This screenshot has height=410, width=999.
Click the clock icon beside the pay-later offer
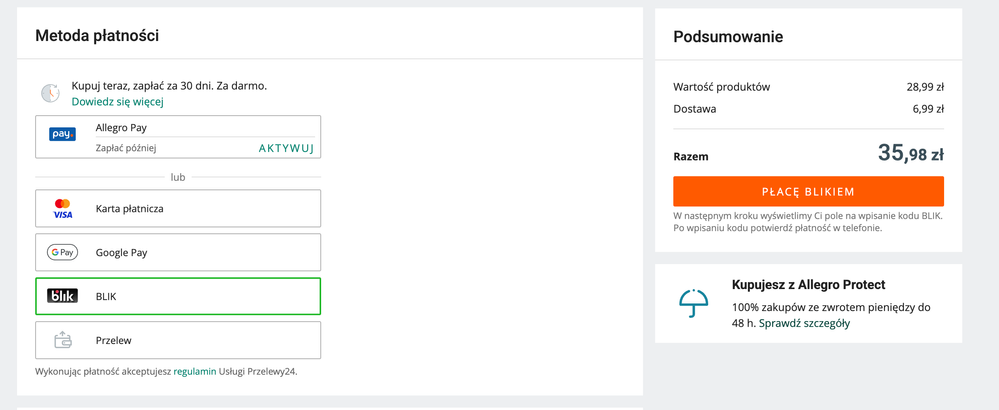pos(50,93)
